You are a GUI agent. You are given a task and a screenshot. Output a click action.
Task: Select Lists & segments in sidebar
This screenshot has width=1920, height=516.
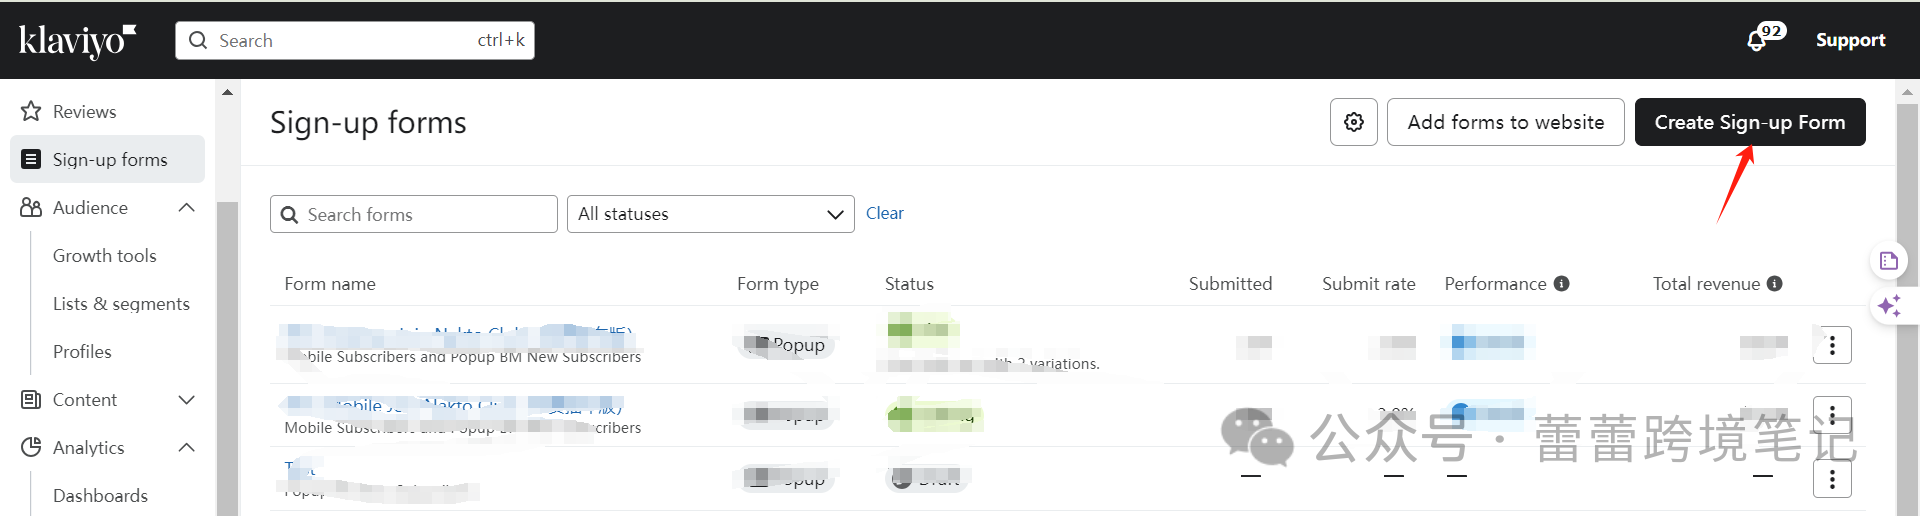(121, 304)
